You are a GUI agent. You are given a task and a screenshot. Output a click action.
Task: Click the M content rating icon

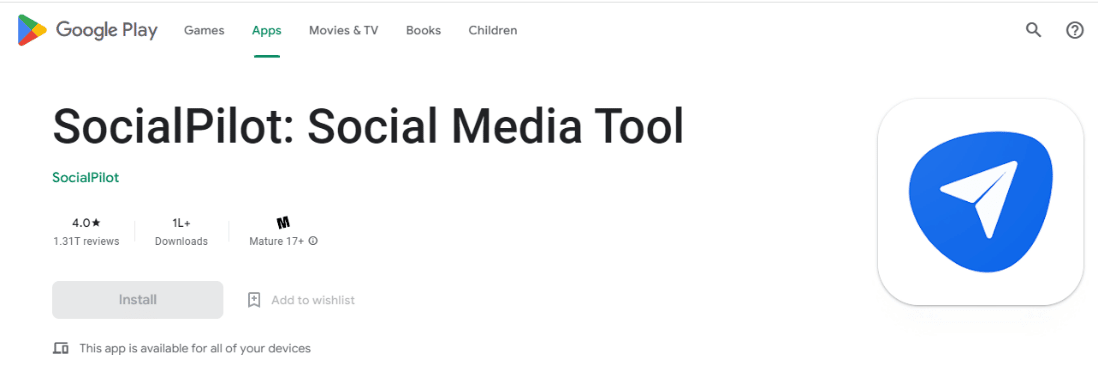tap(284, 223)
